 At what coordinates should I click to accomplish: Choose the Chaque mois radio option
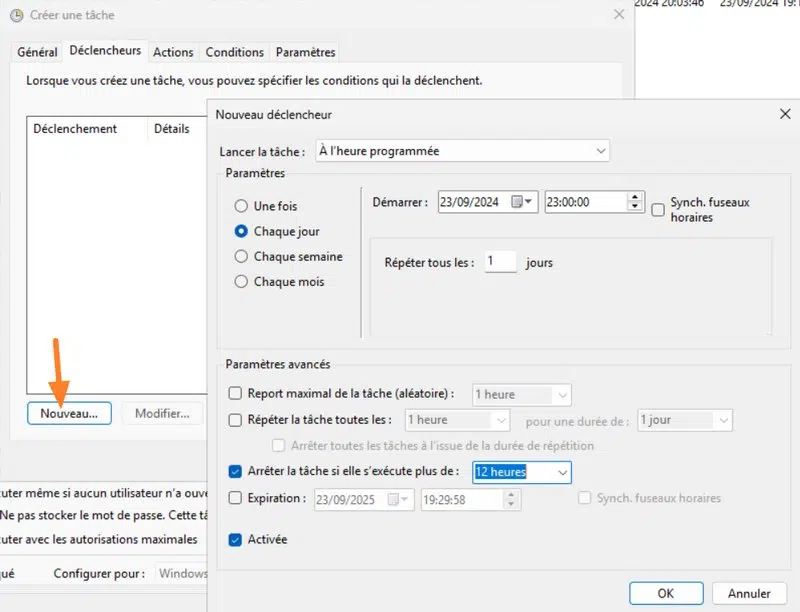click(x=241, y=282)
